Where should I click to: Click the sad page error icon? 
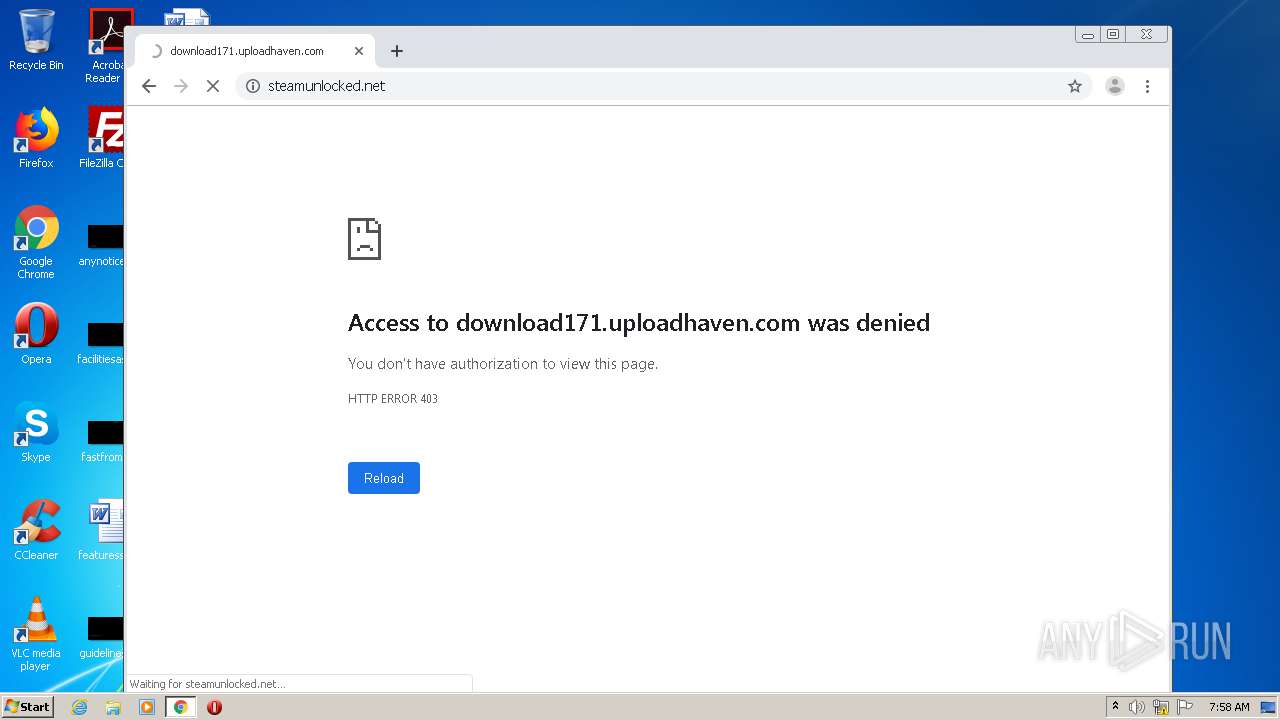(x=364, y=239)
